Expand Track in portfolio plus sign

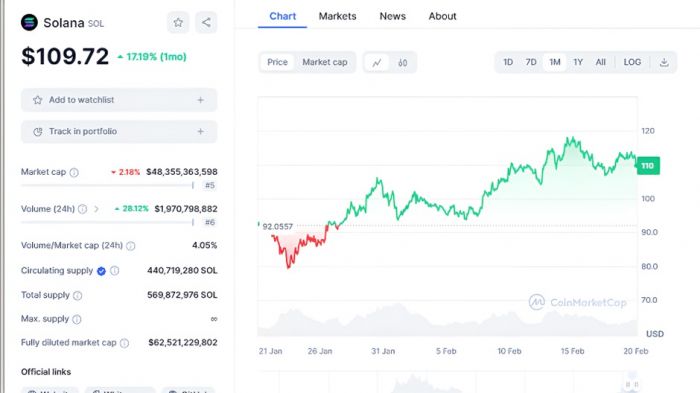point(200,131)
